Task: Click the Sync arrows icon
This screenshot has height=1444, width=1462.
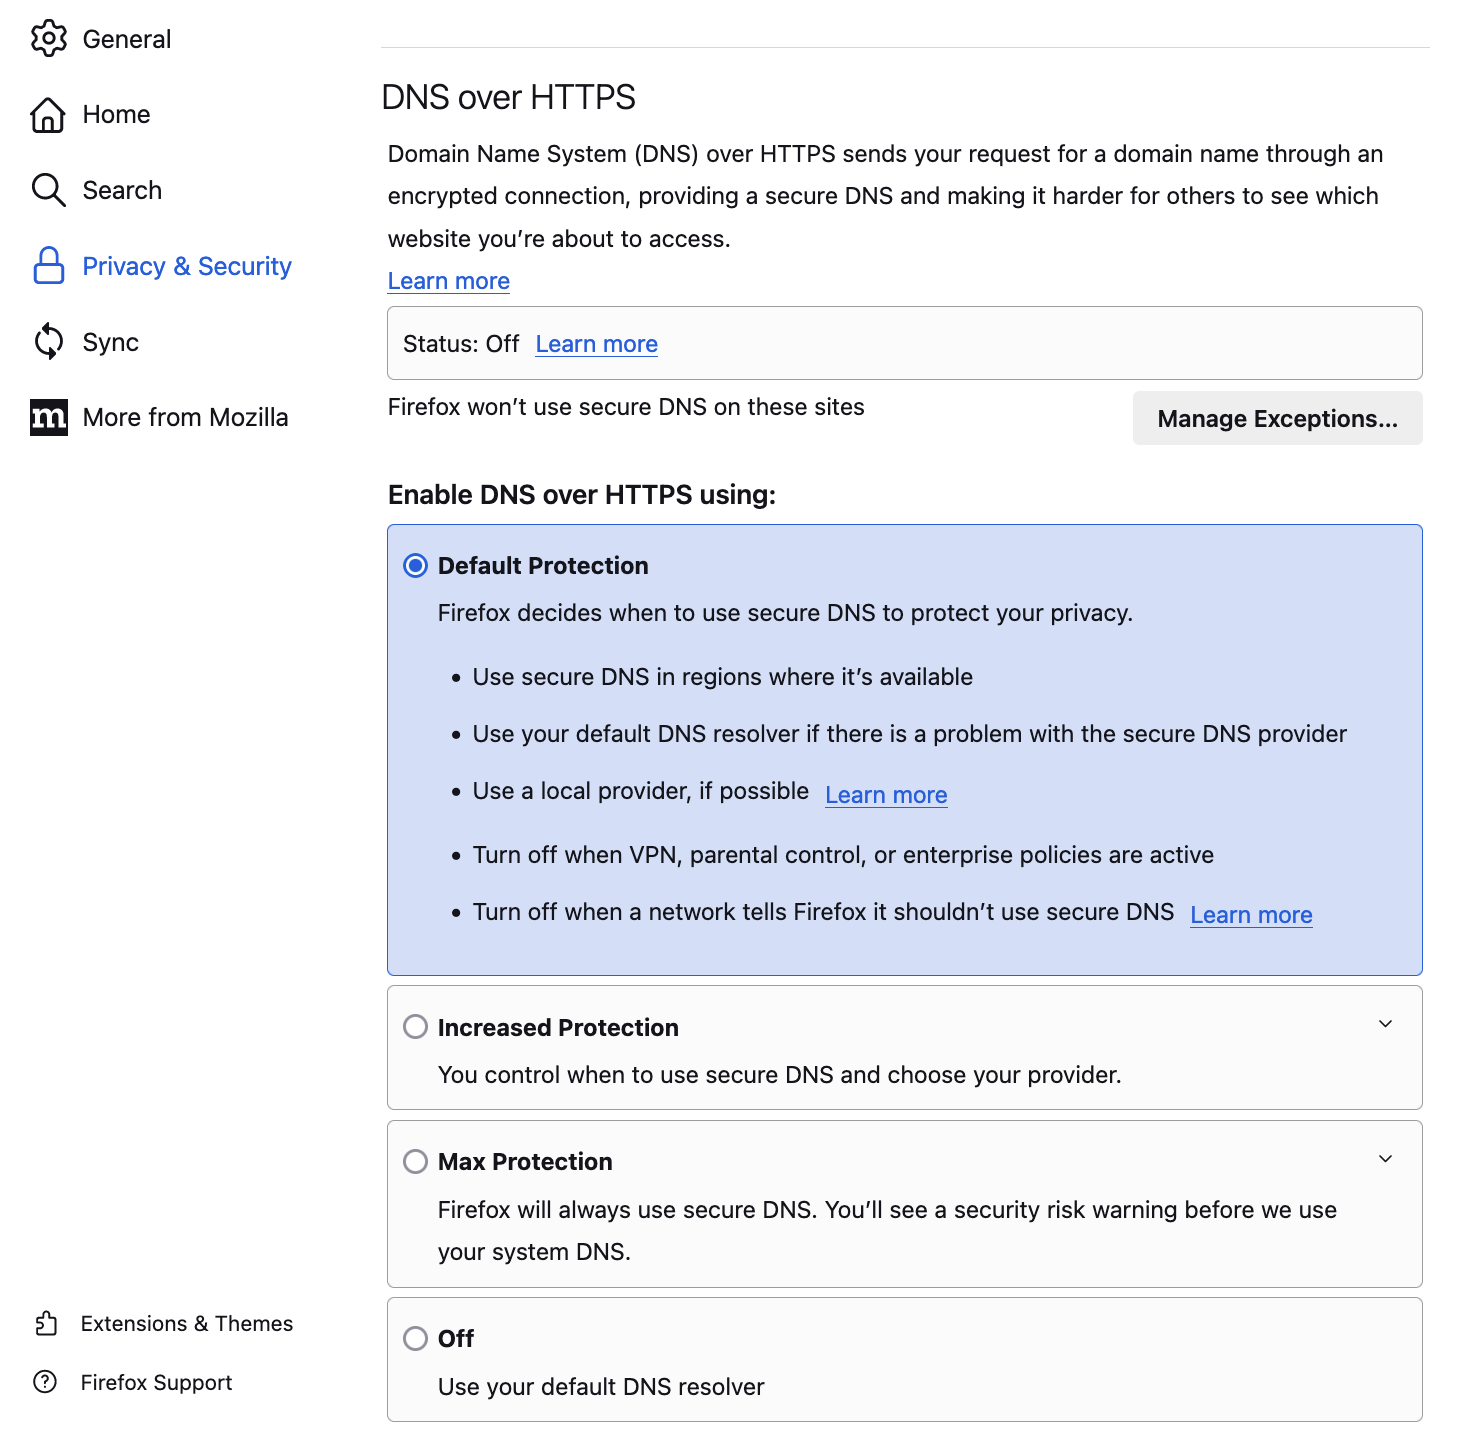Action: pos(48,342)
